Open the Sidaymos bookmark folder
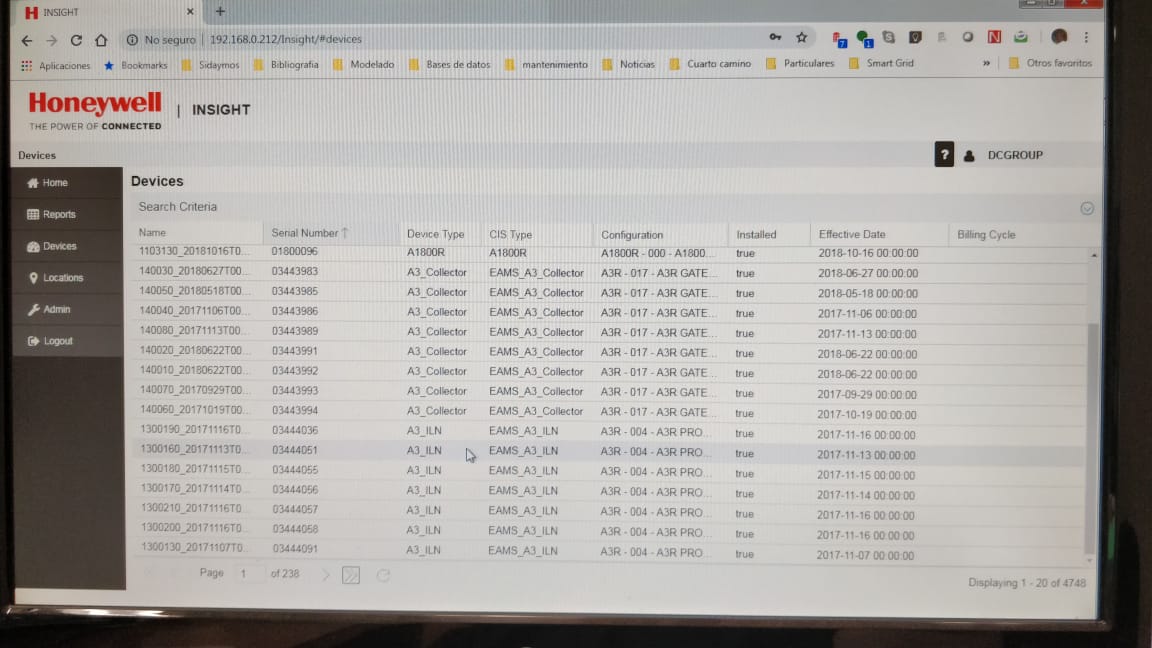The image size is (1152, 648). pyautogui.click(x=210, y=65)
